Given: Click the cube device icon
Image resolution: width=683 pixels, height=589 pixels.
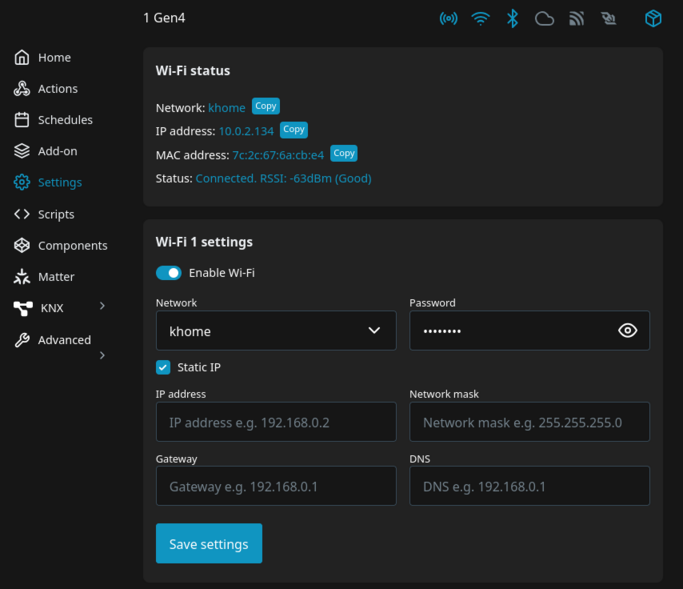Looking at the screenshot, I should coord(653,19).
